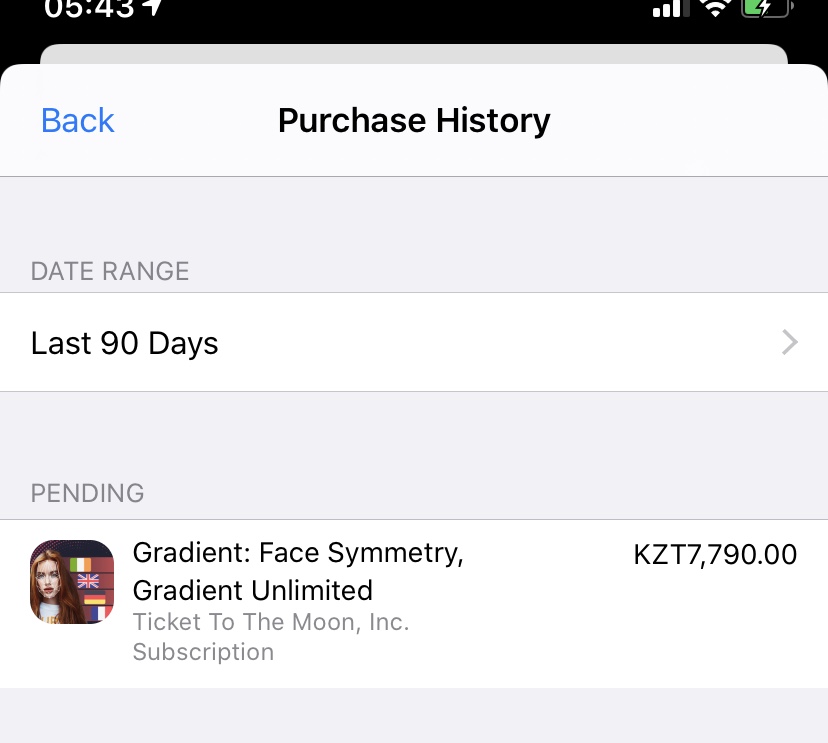This screenshot has width=828, height=743.
Task: Click the Purchase History title
Action: 414,121
